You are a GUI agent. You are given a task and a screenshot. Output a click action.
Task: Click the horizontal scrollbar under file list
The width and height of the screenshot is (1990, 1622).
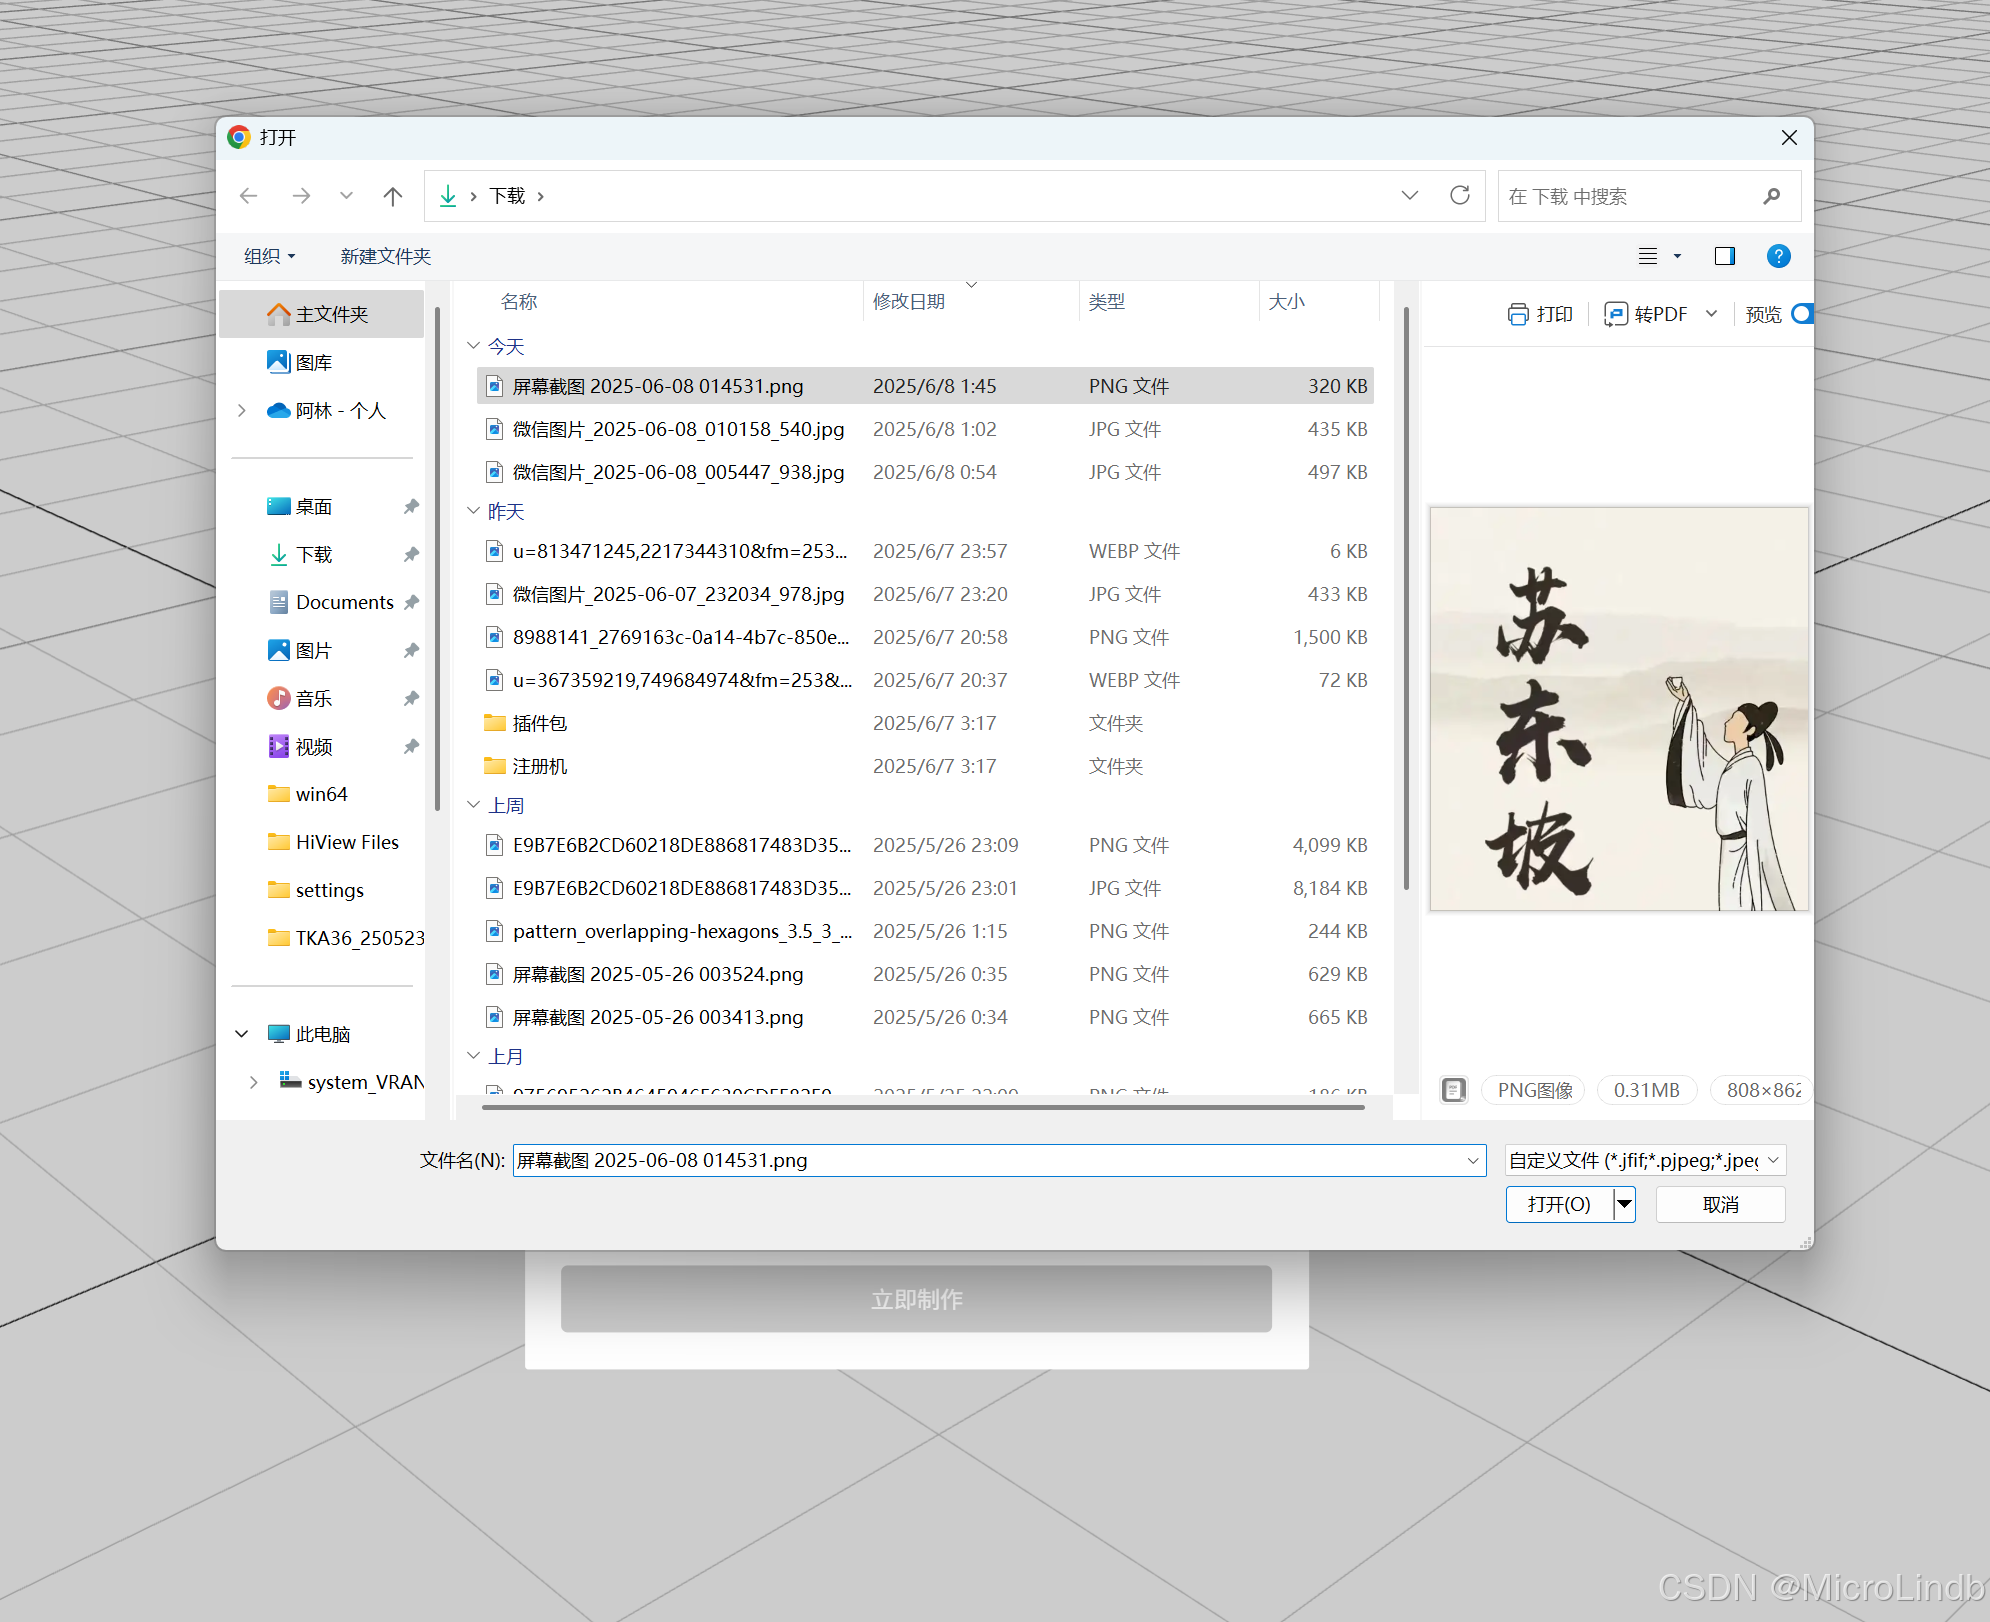pos(922,1107)
